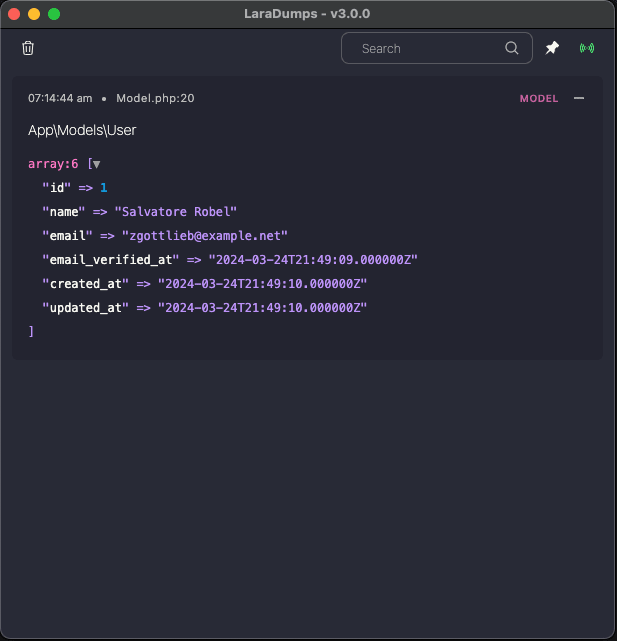The width and height of the screenshot is (617, 641).
Task: Collapse the dump card with minus icon
Action: point(579,98)
